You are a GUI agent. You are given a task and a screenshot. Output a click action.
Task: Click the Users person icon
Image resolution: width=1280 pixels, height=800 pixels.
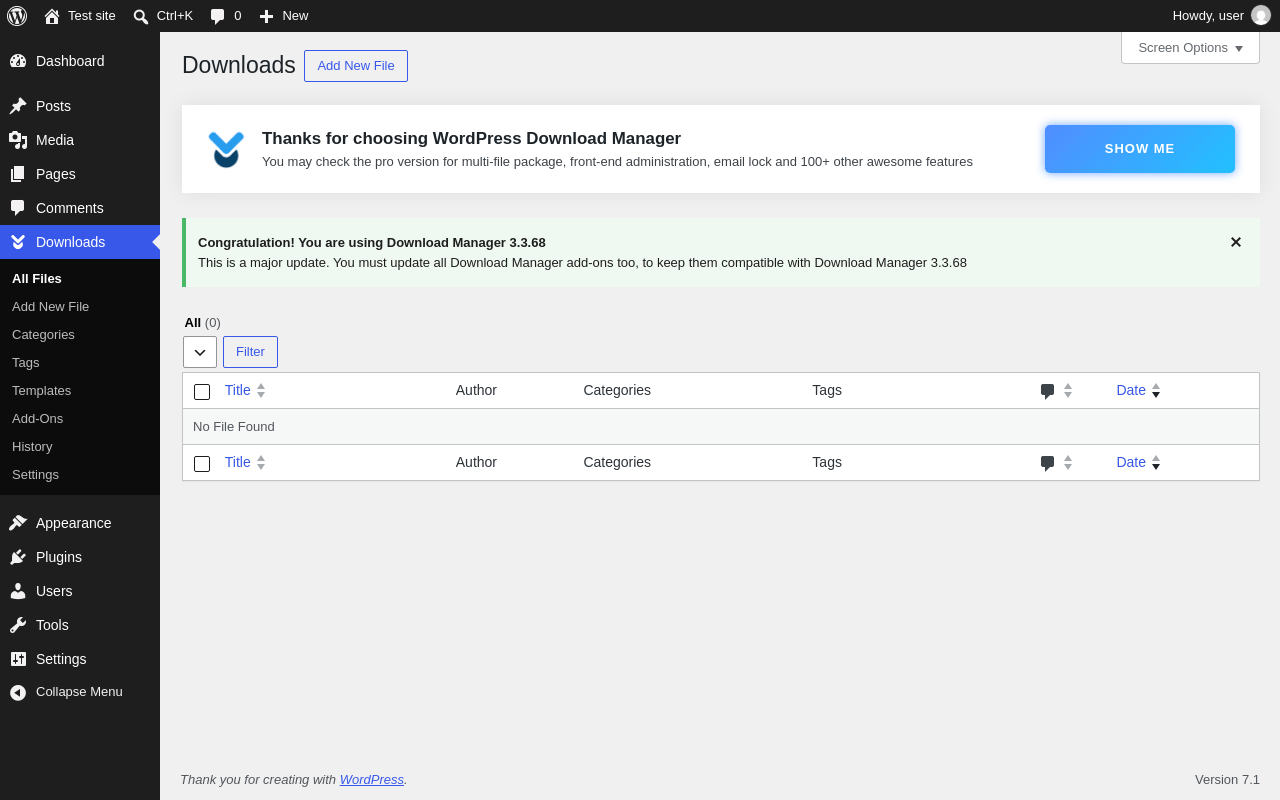point(18,591)
